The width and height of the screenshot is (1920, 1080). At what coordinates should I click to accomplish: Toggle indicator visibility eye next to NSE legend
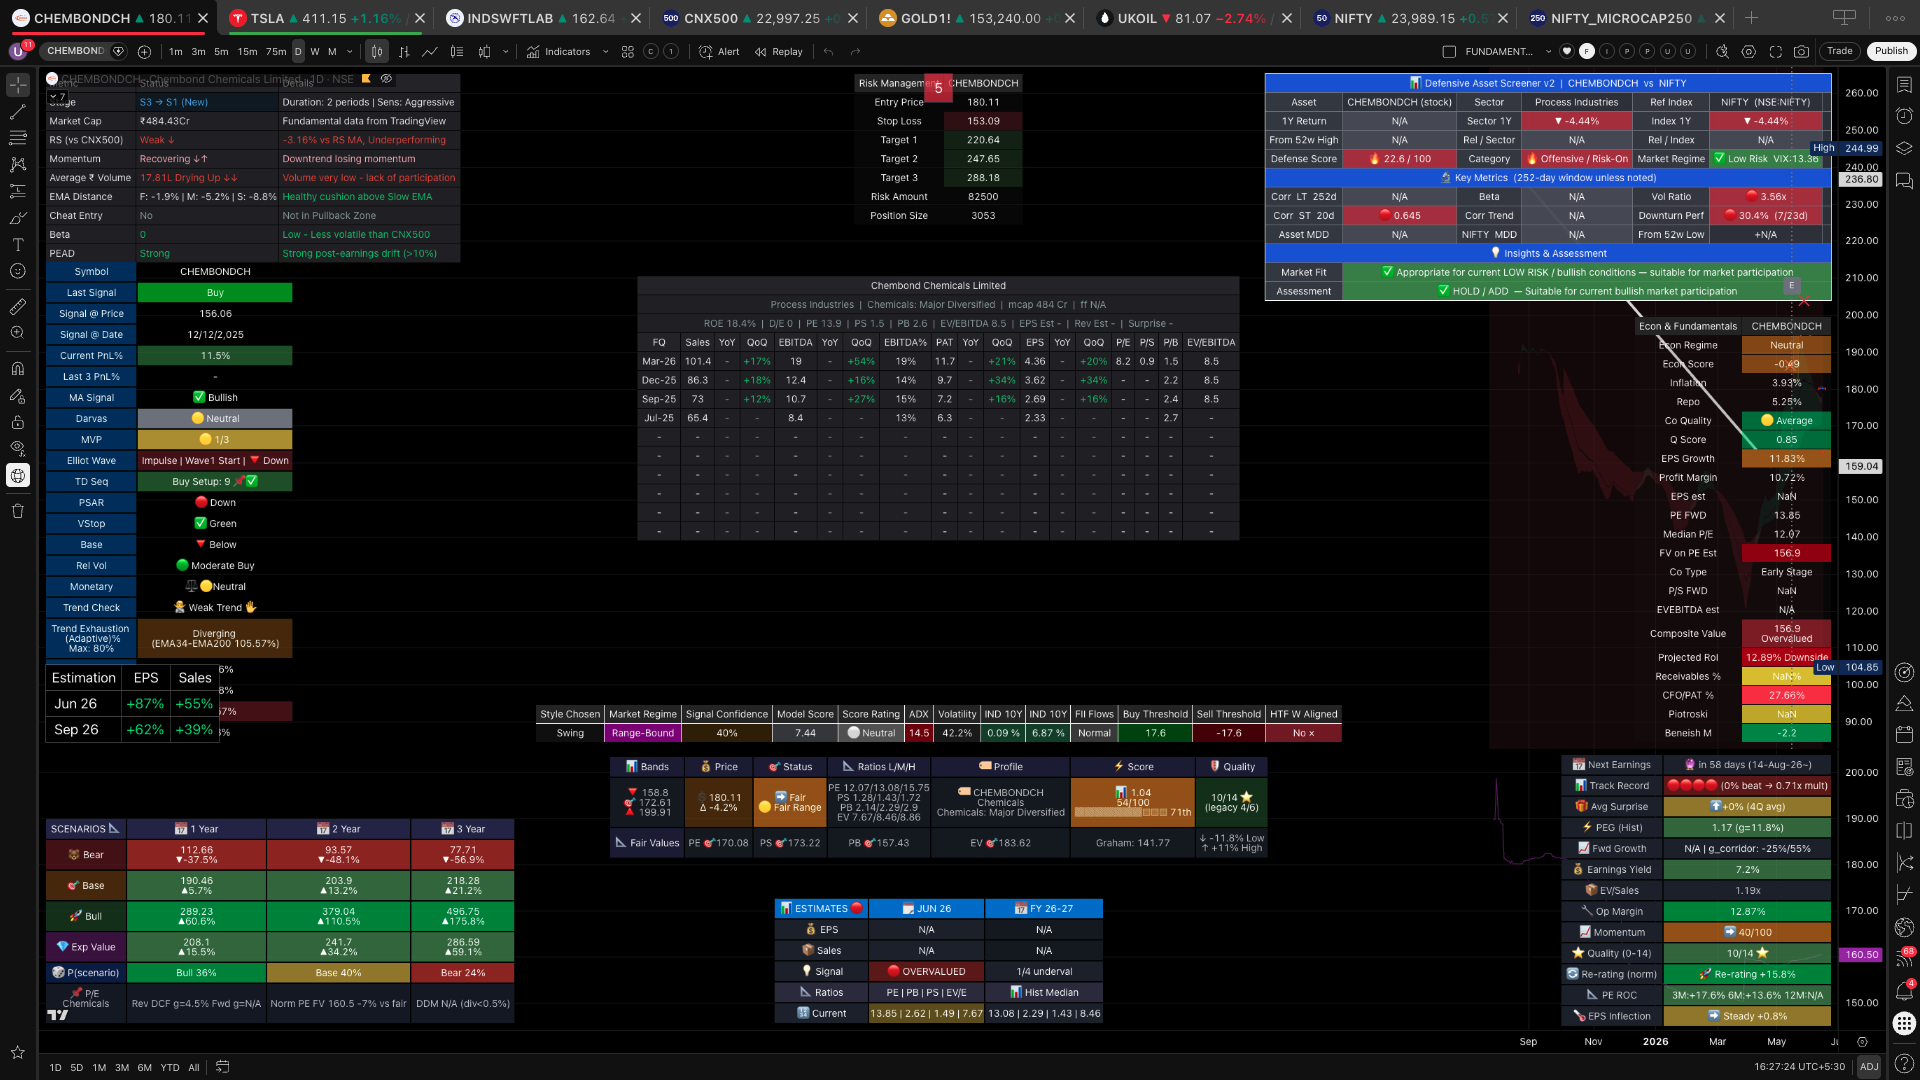pyautogui.click(x=386, y=78)
